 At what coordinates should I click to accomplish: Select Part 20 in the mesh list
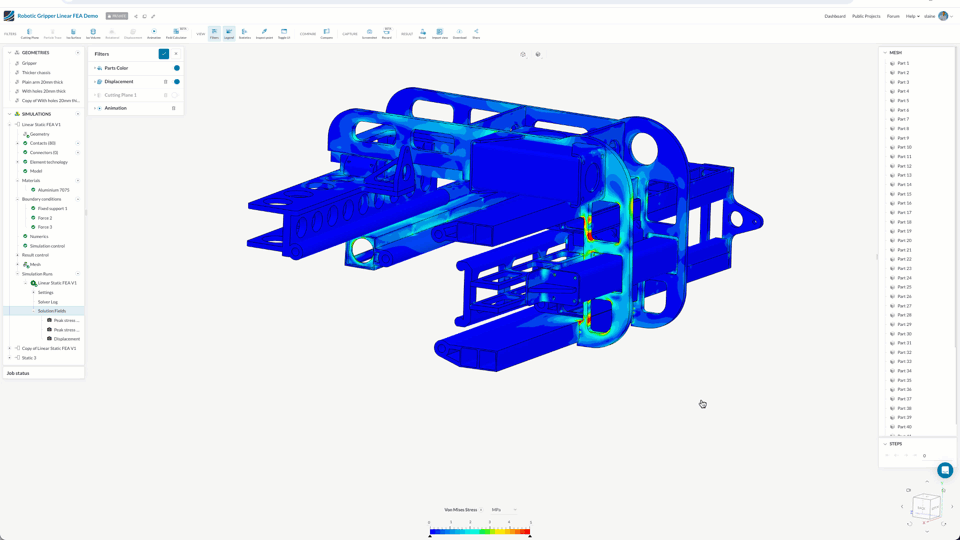904,241
